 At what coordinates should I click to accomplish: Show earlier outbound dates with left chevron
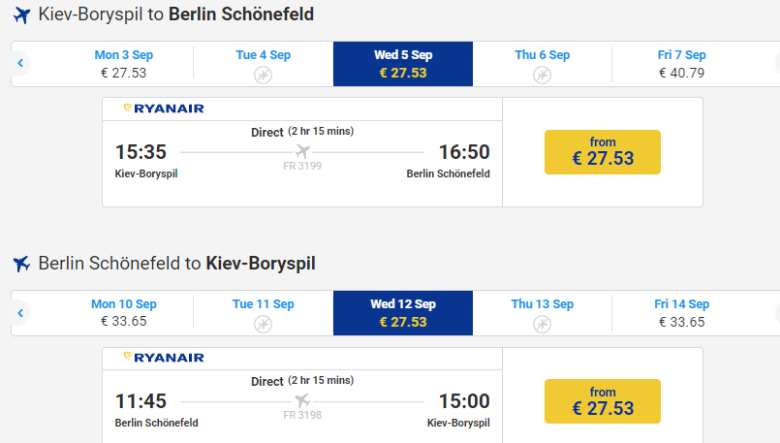20,63
